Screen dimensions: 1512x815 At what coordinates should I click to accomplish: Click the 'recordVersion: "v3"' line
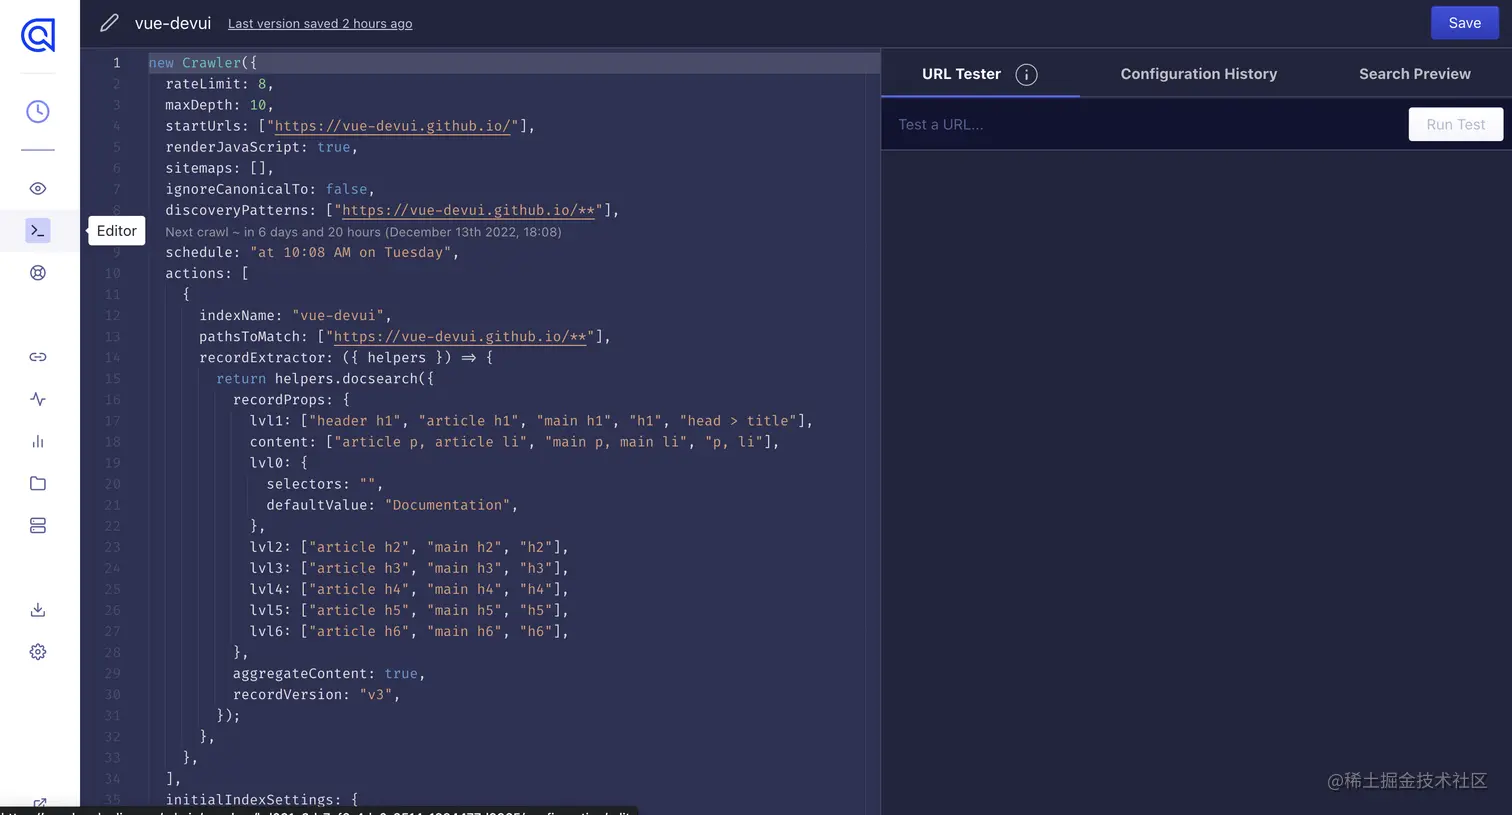pyautogui.click(x=316, y=693)
